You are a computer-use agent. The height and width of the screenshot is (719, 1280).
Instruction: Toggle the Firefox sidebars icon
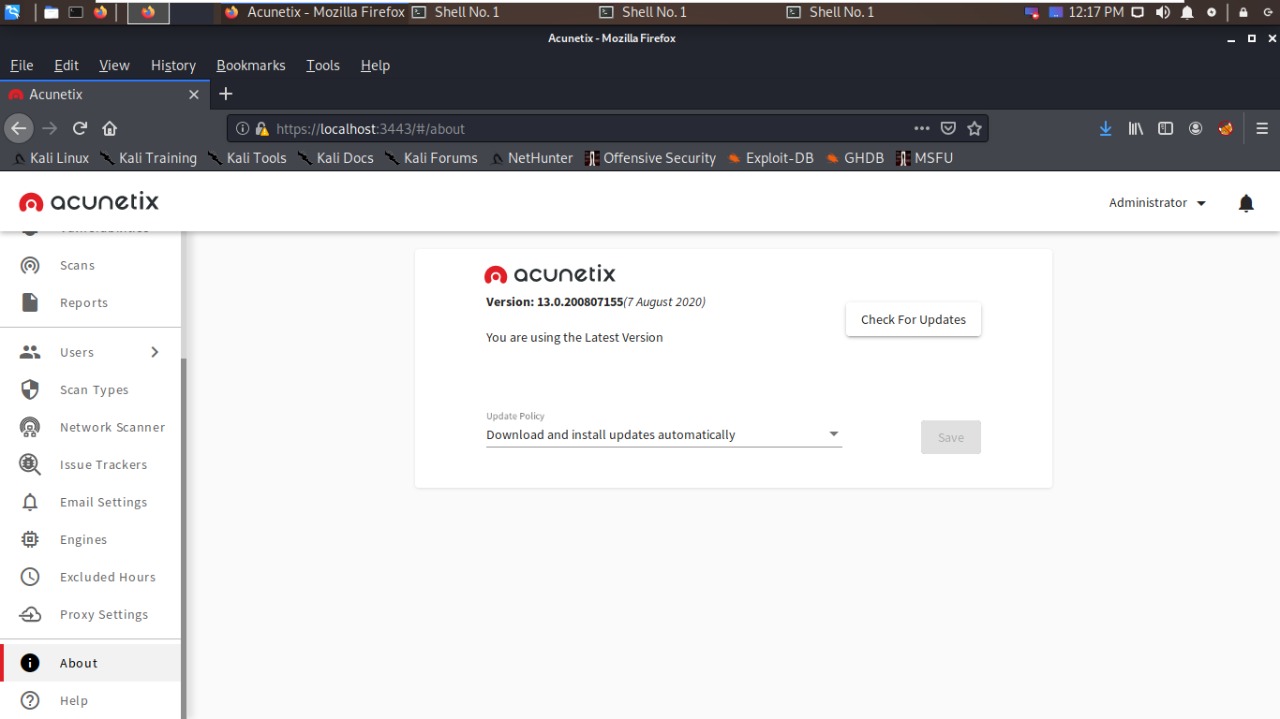1165,128
